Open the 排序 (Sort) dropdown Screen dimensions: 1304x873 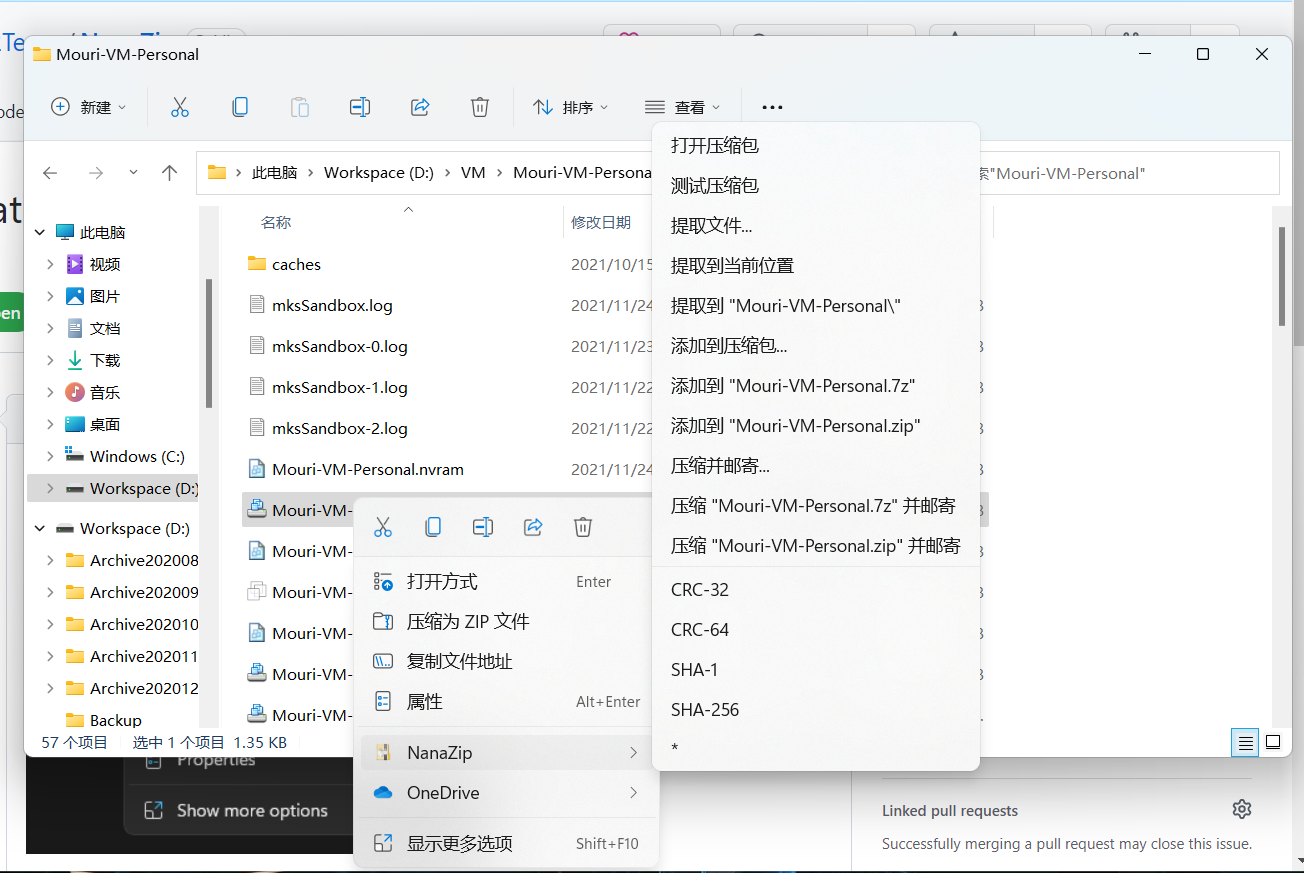coord(570,107)
